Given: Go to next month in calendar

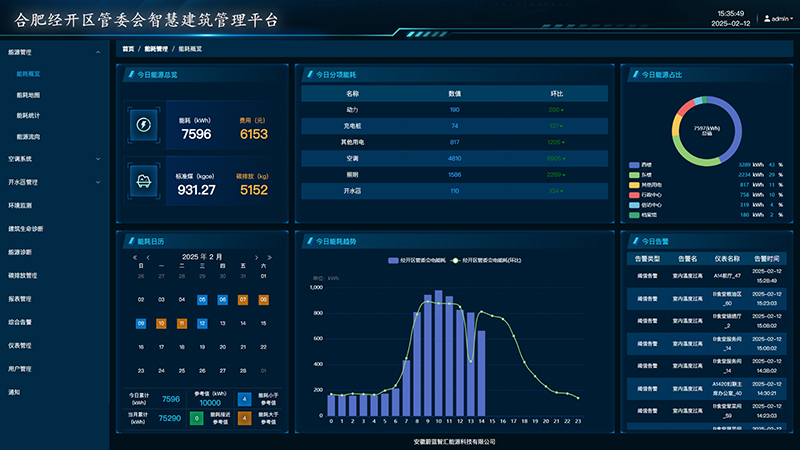Looking at the screenshot, I should (x=256, y=257).
